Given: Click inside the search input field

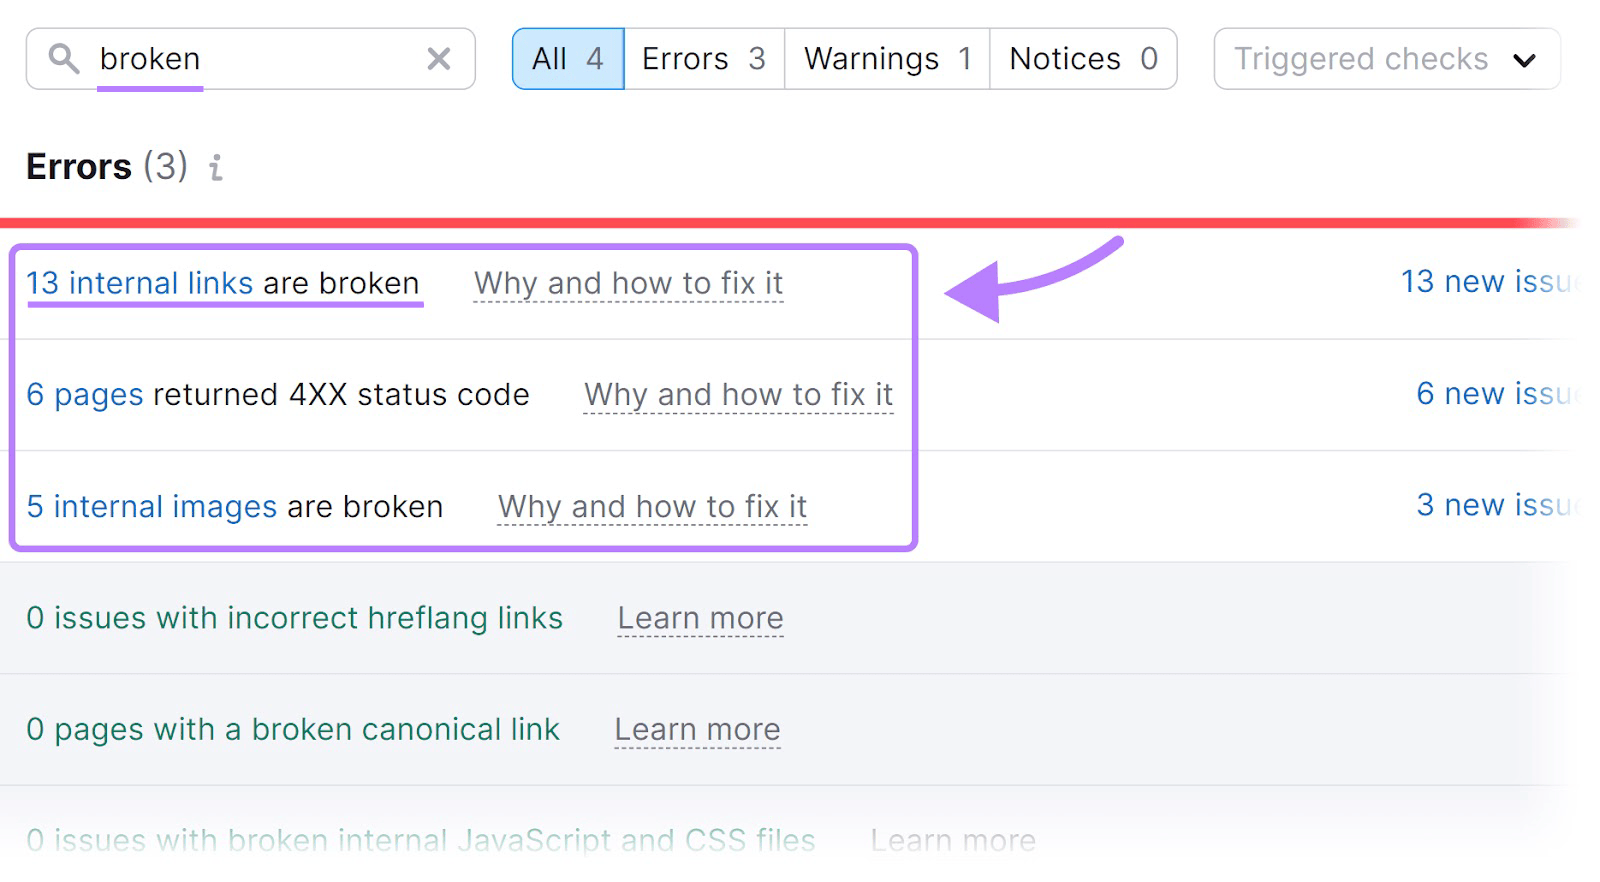Looking at the screenshot, I should pyautogui.click(x=250, y=59).
